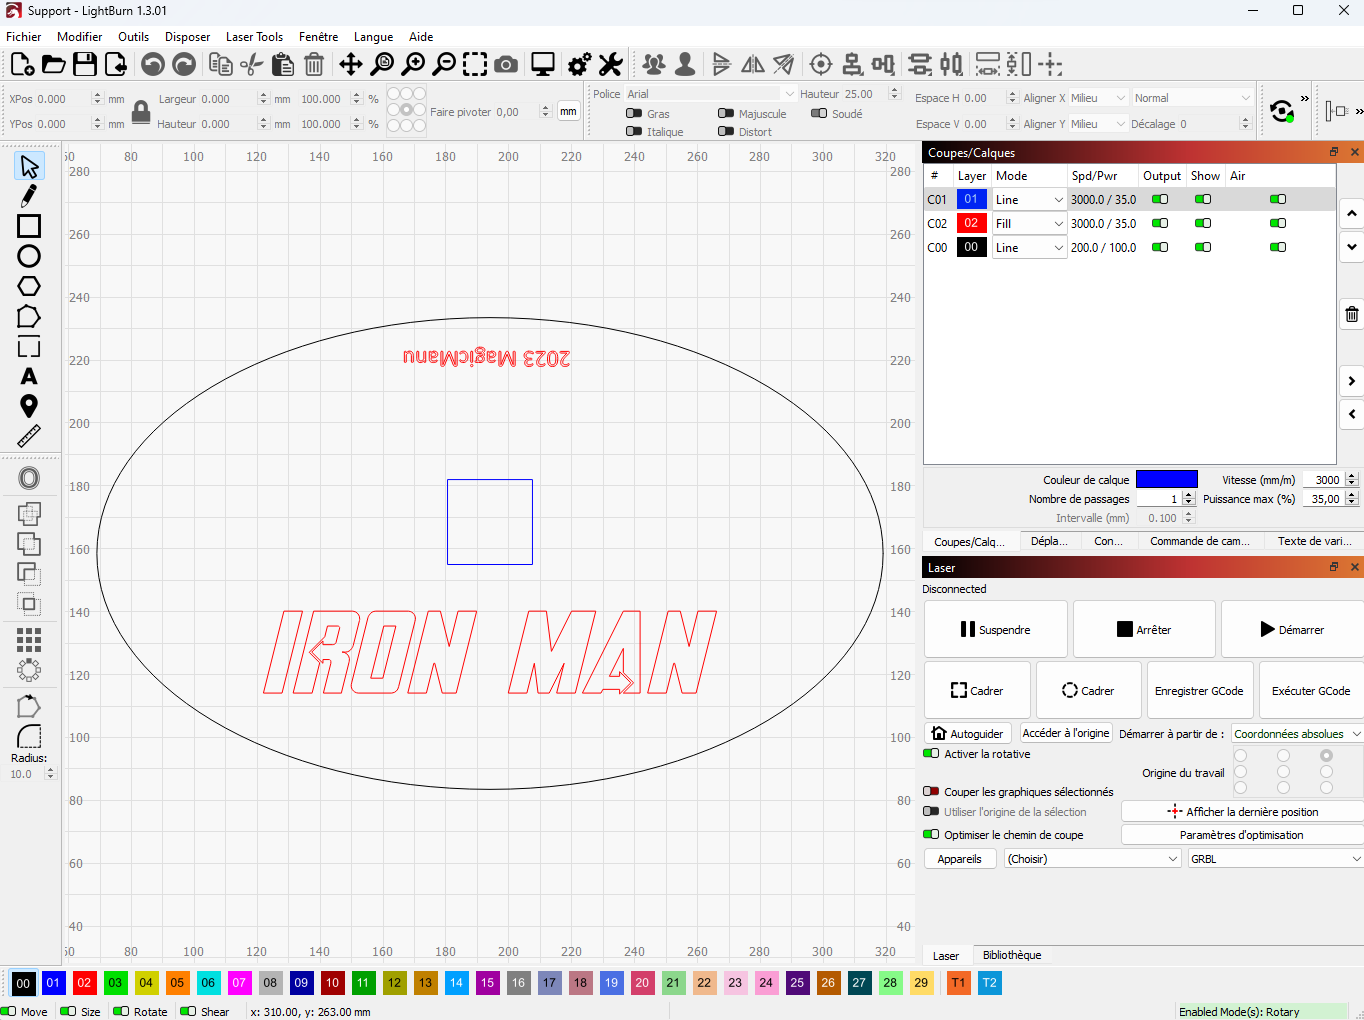Open the device chooser dropdown showing (Choisir)
Image resolution: width=1364 pixels, height=1020 pixels.
click(1092, 858)
